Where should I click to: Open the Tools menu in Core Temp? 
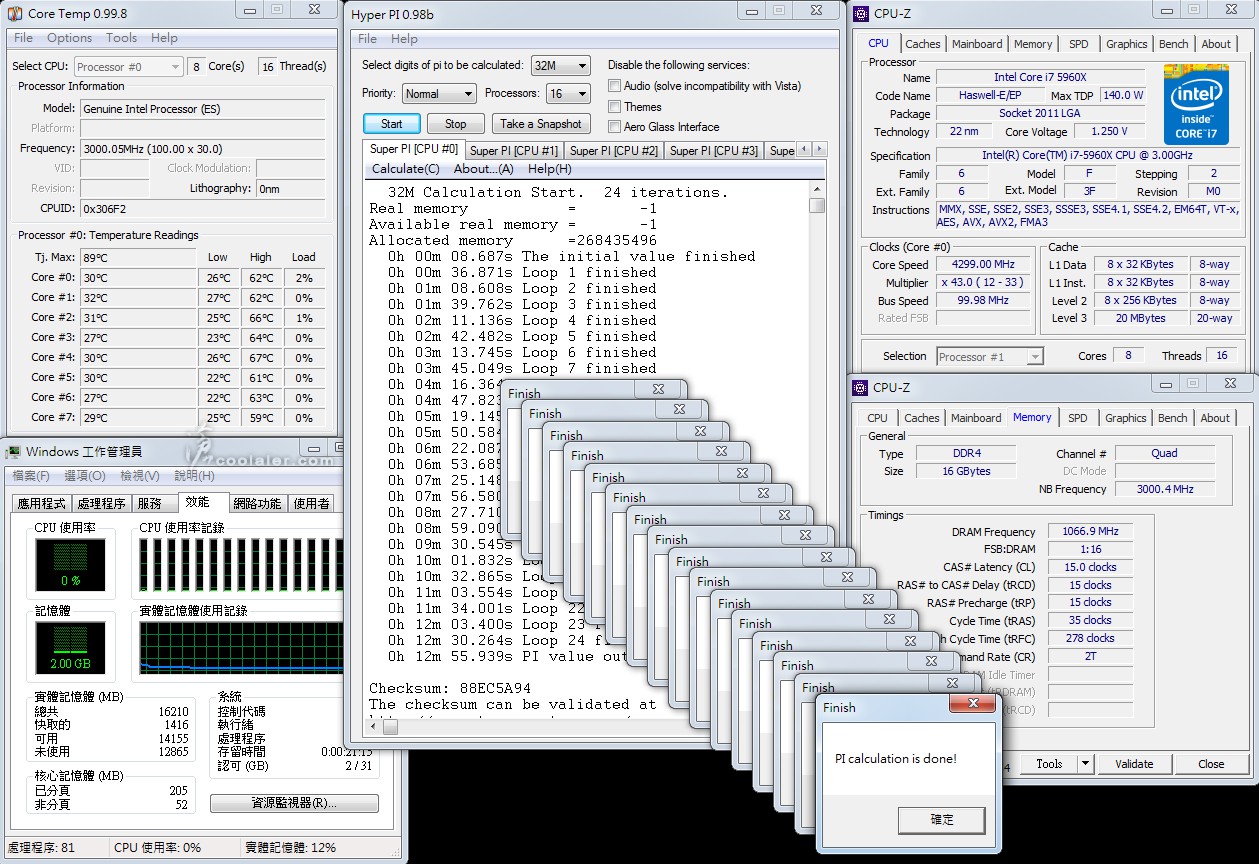click(x=121, y=38)
